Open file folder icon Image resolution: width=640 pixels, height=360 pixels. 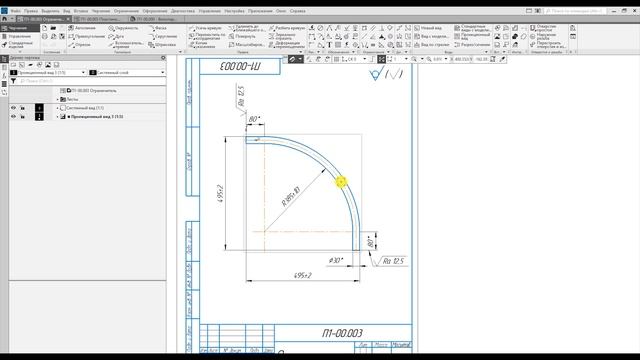tap(53, 28)
